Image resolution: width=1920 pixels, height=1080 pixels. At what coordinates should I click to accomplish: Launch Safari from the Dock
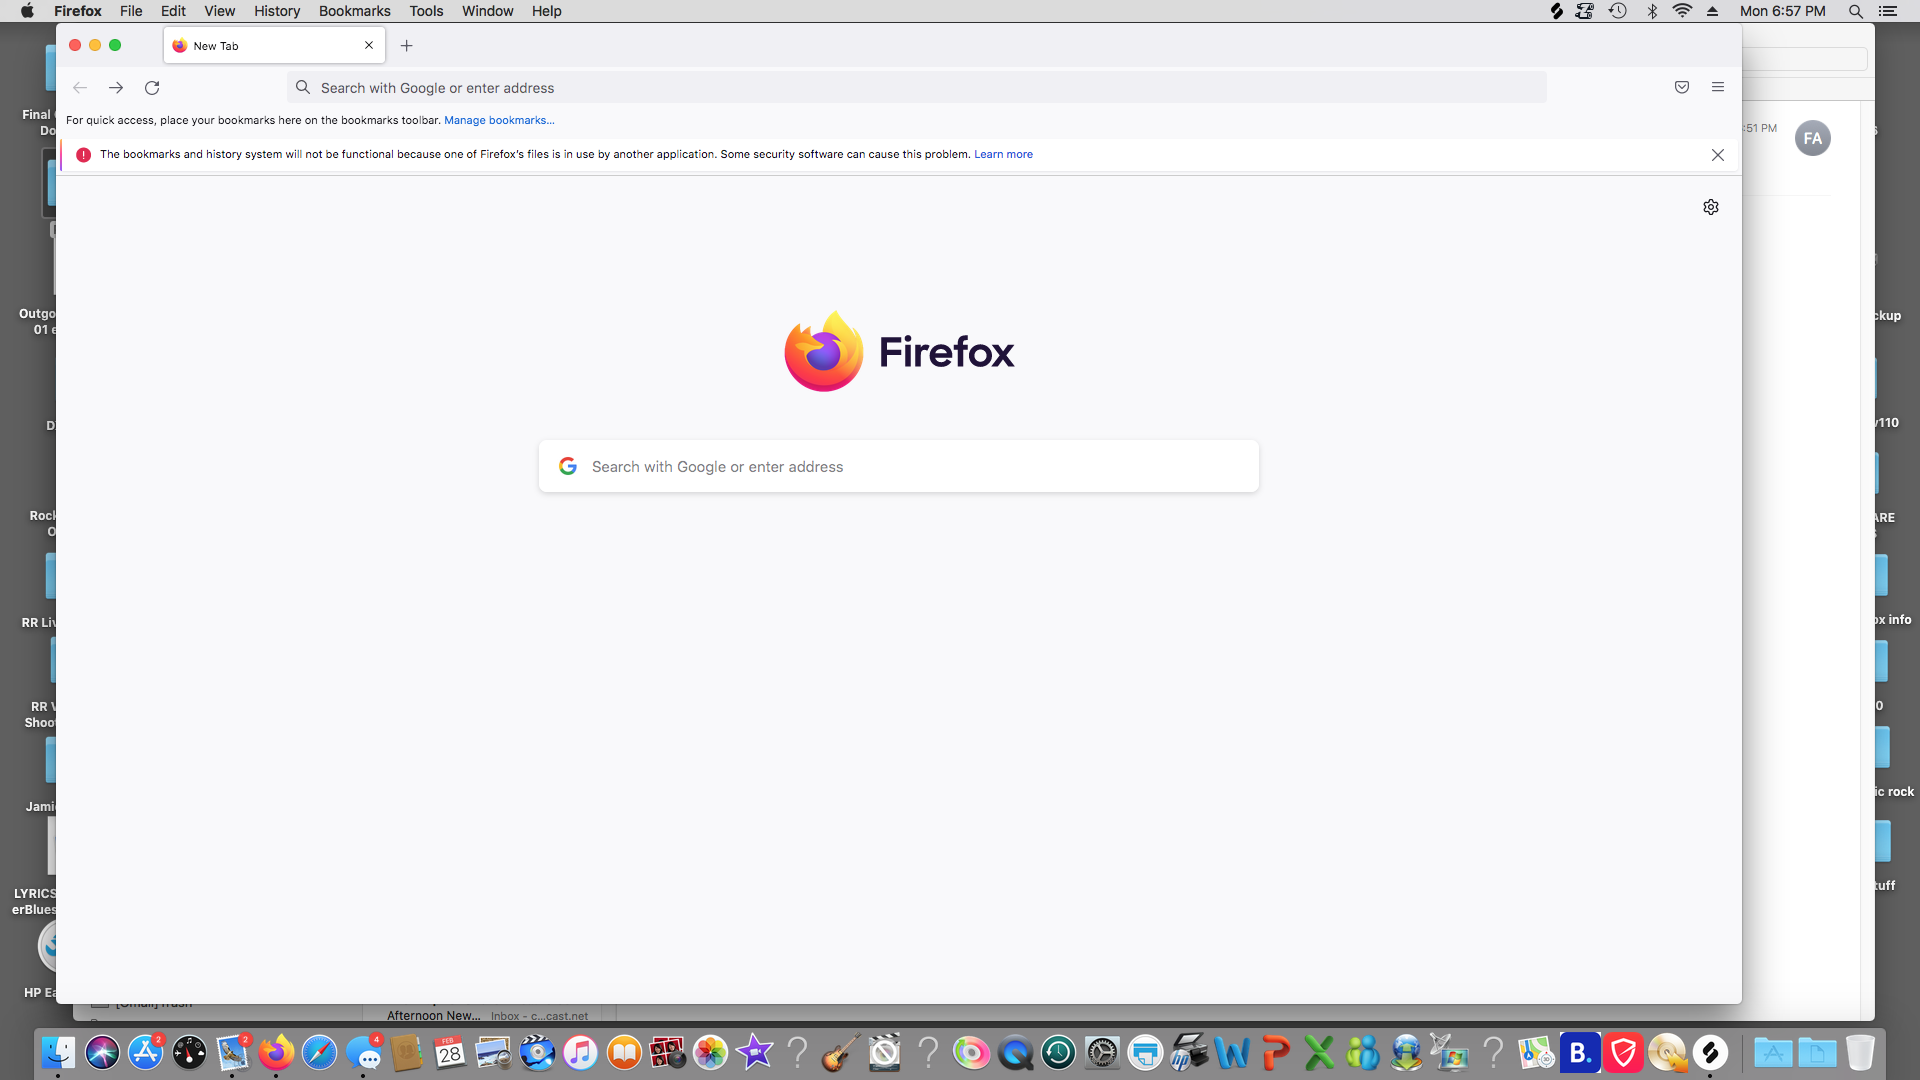(319, 1052)
